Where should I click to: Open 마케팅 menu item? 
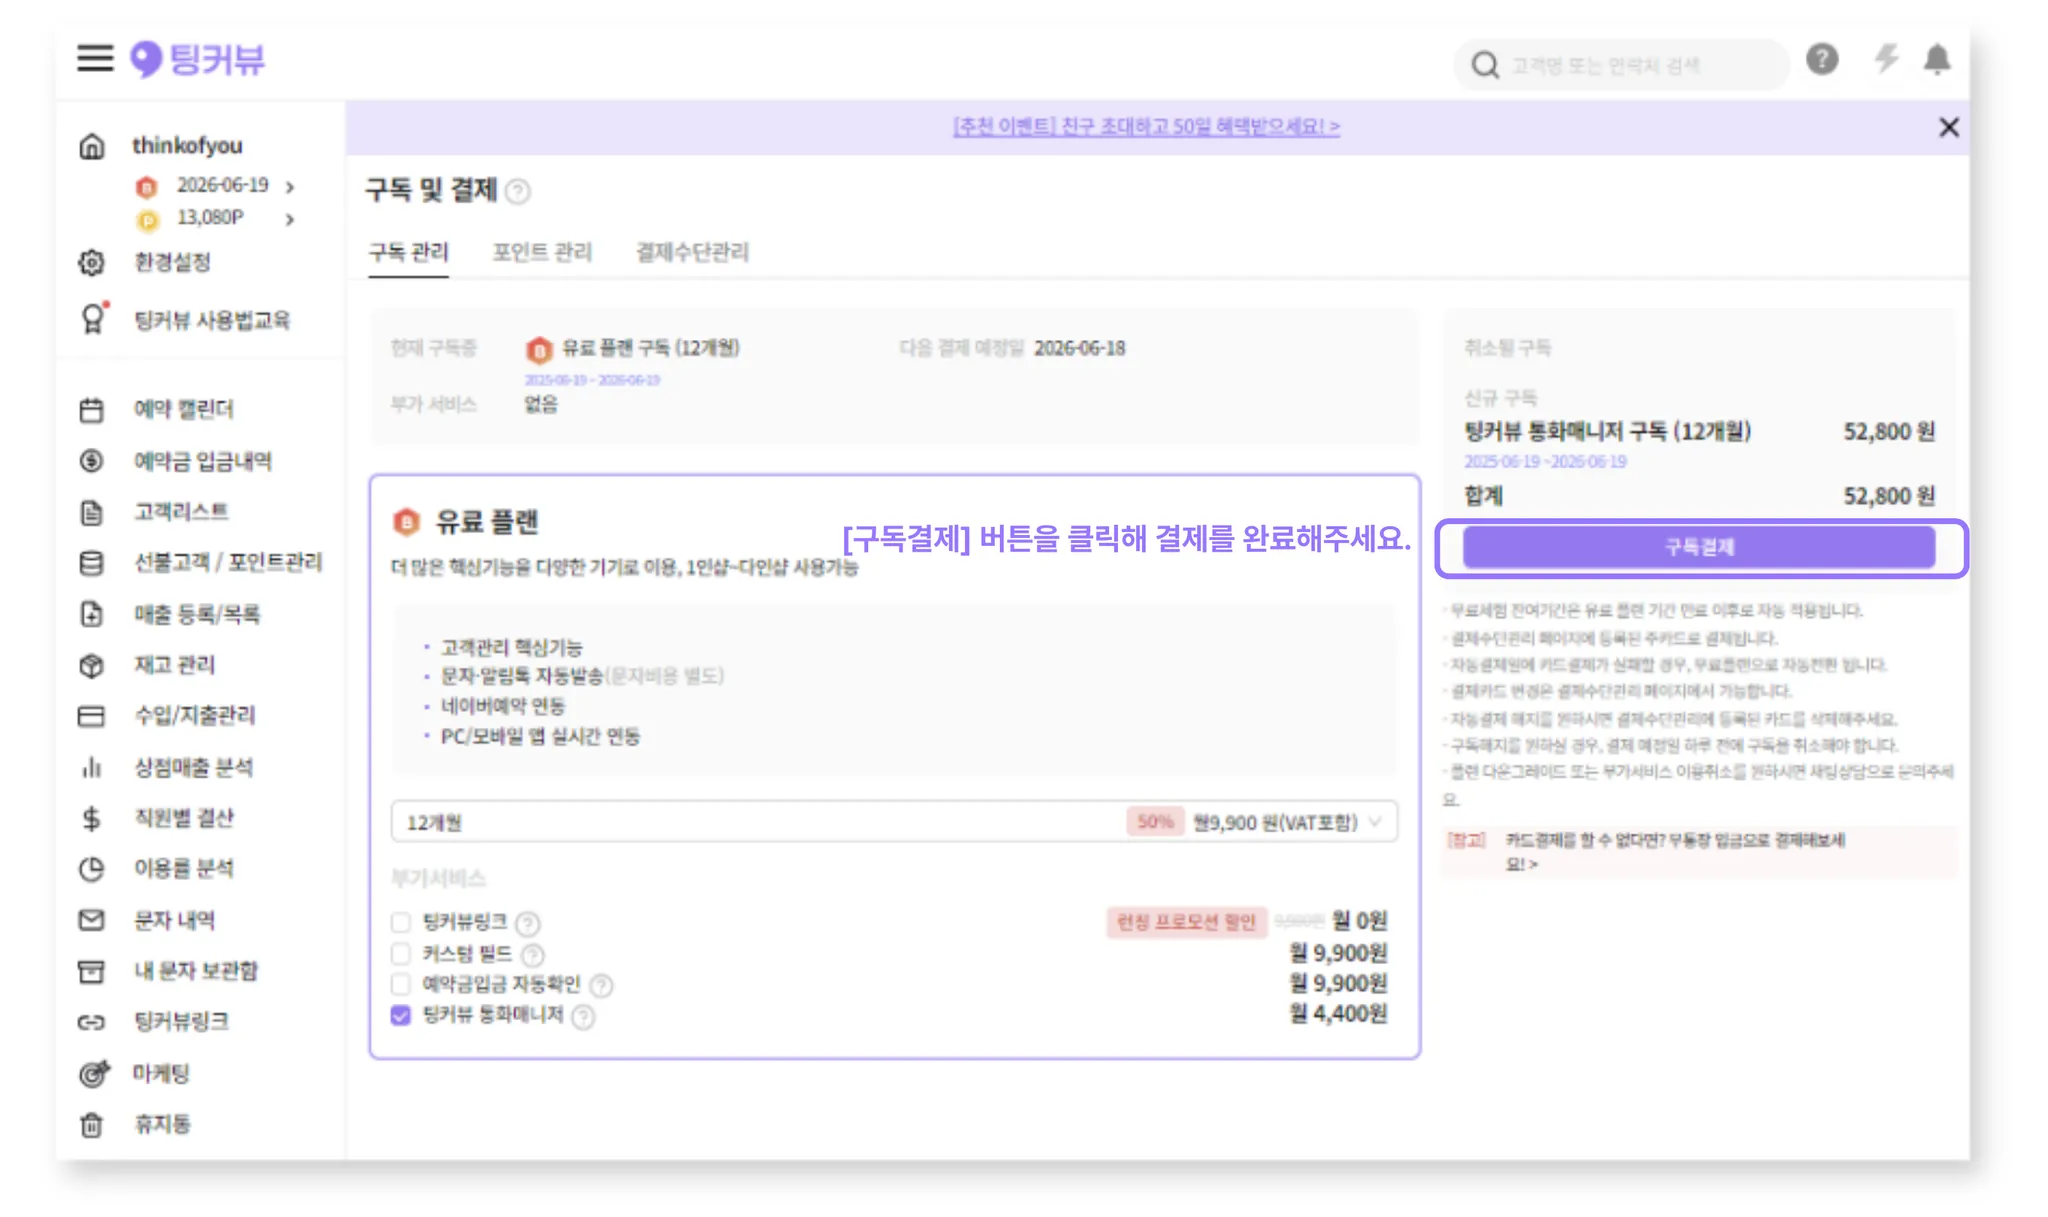coord(161,1073)
